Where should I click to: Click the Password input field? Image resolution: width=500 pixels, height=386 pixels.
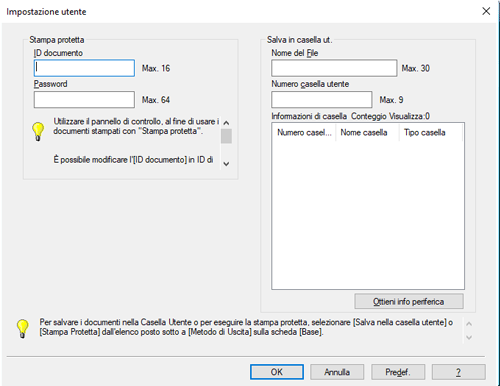click(x=84, y=100)
